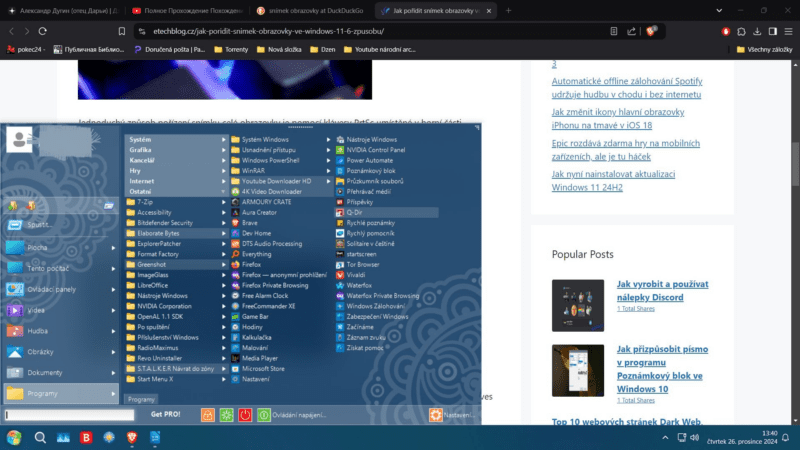Viewport: 800px width, 450px height.
Task: Click the Discord stickers post thumbnail
Action: coord(578,306)
